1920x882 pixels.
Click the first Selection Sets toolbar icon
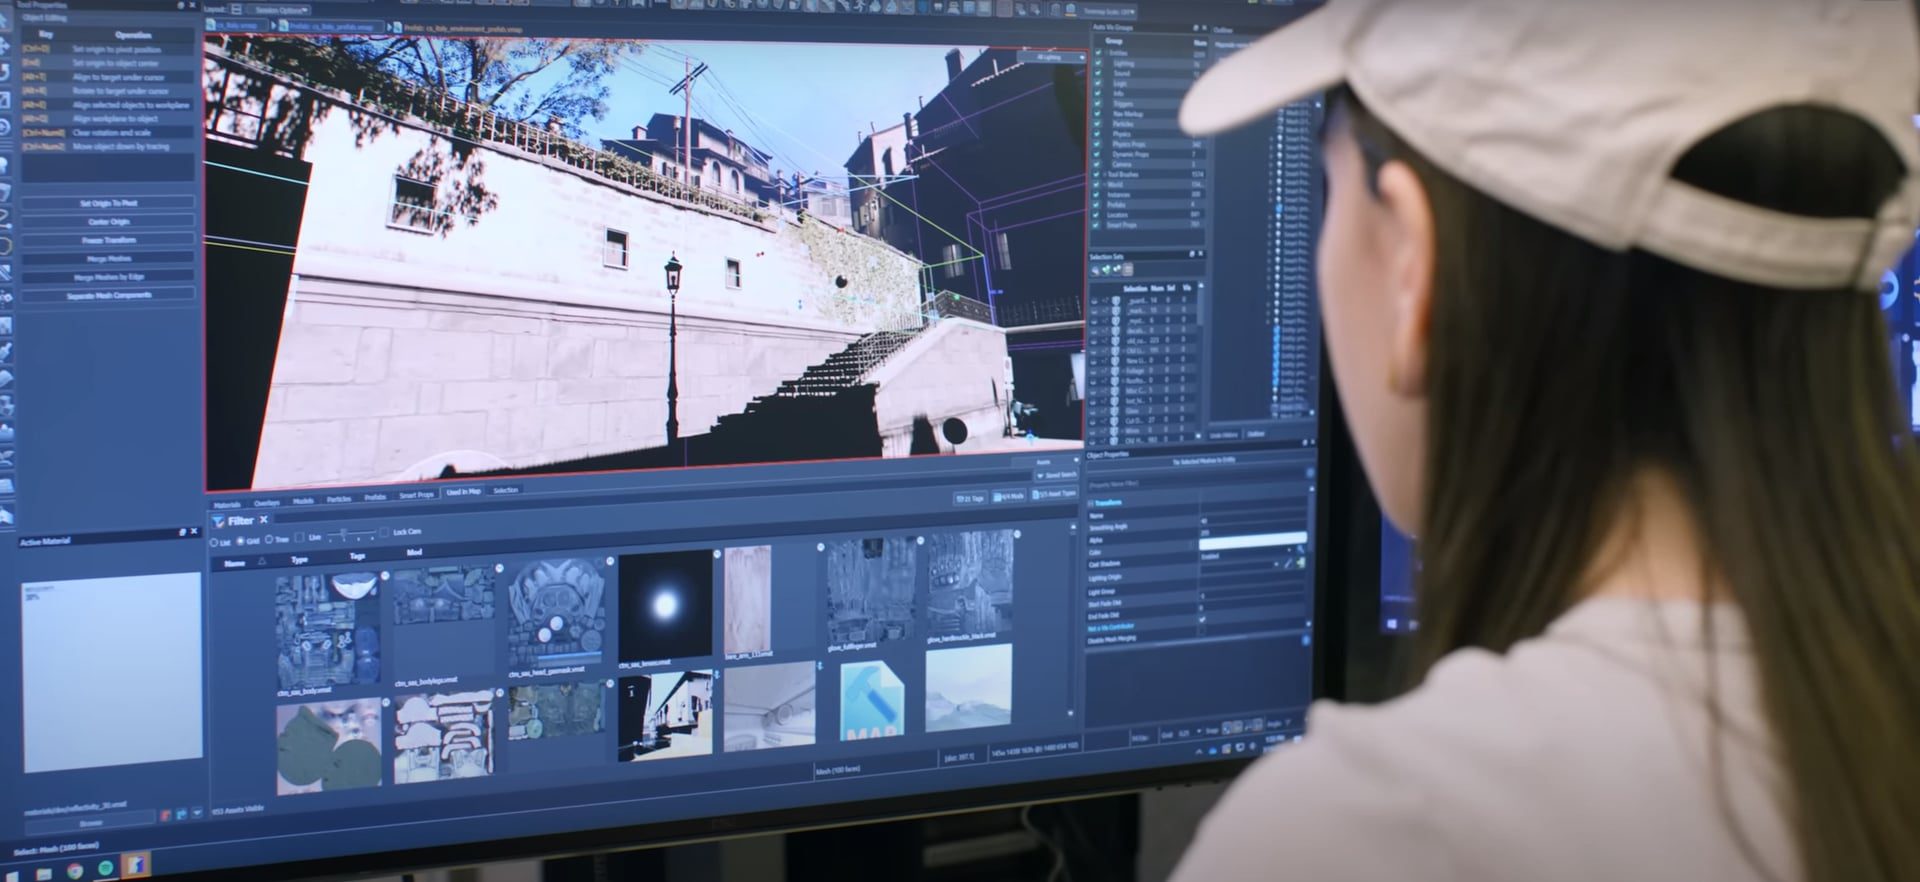pyautogui.click(x=1095, y=269)
